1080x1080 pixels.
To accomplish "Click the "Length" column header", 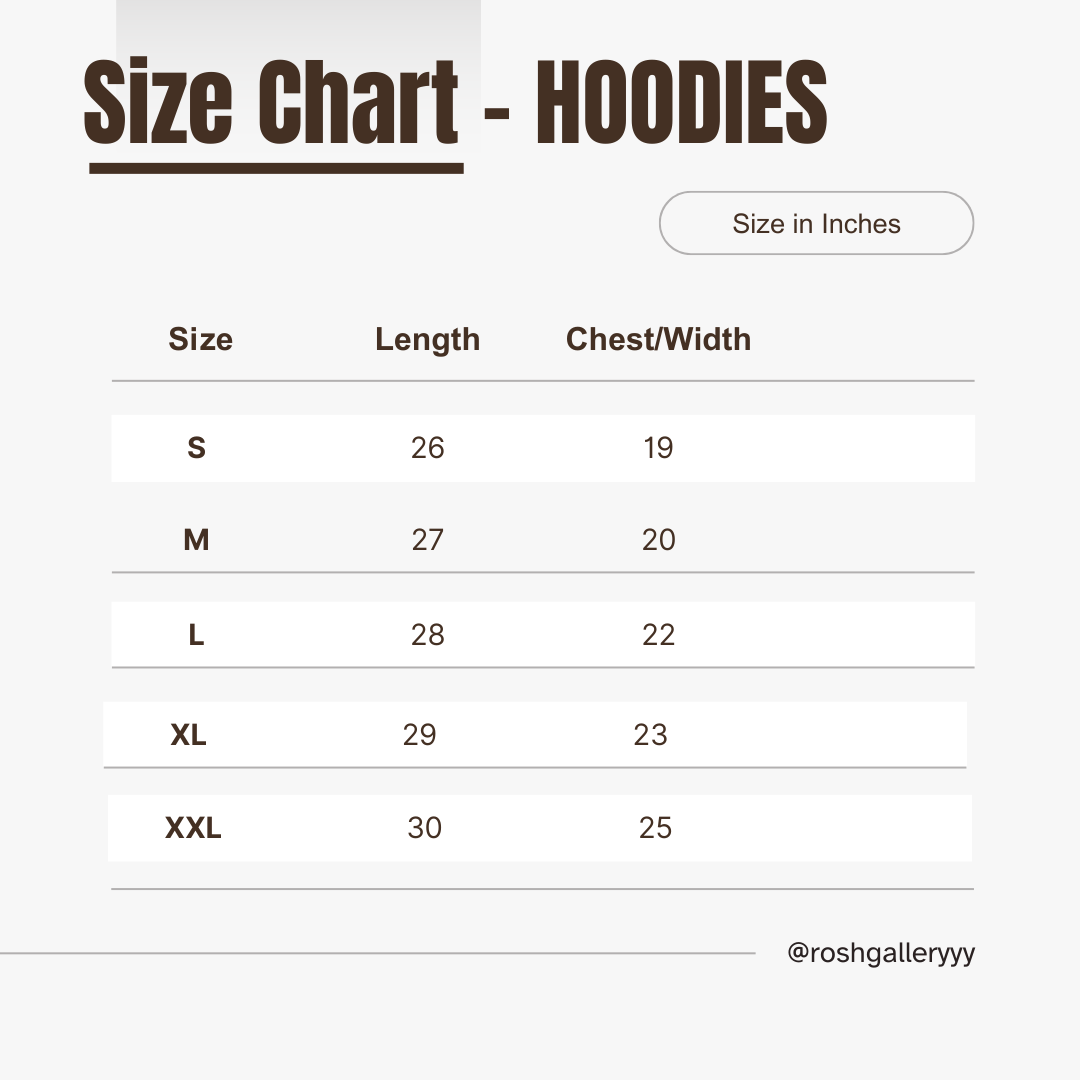I will pyautogui.click(x=427, y=339).
